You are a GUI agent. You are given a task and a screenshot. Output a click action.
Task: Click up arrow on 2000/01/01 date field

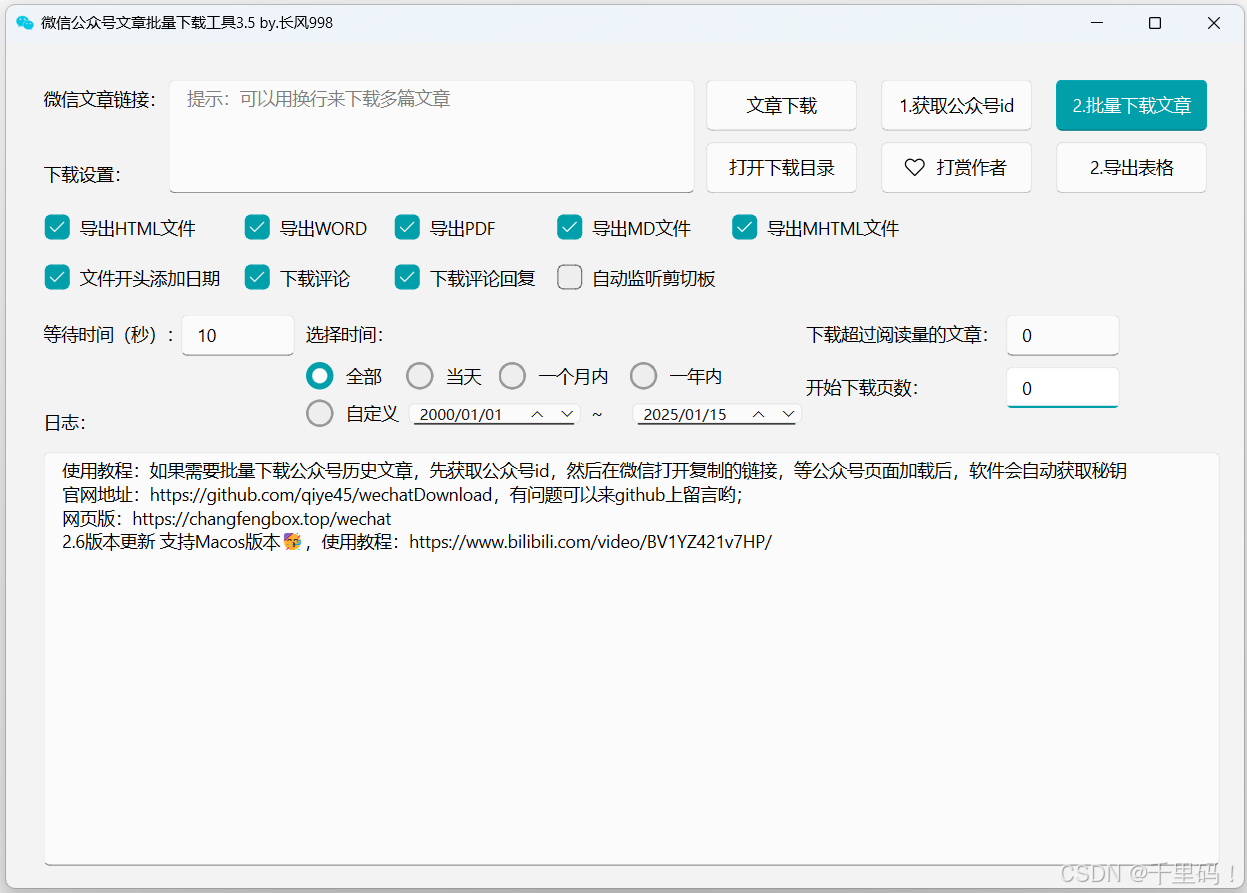pos(537,414)
